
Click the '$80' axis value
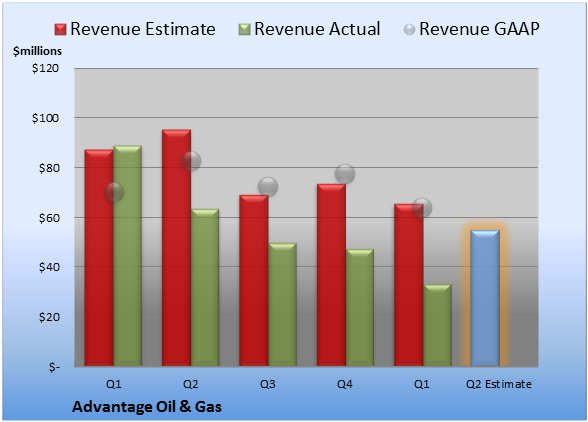click(49, 168)
